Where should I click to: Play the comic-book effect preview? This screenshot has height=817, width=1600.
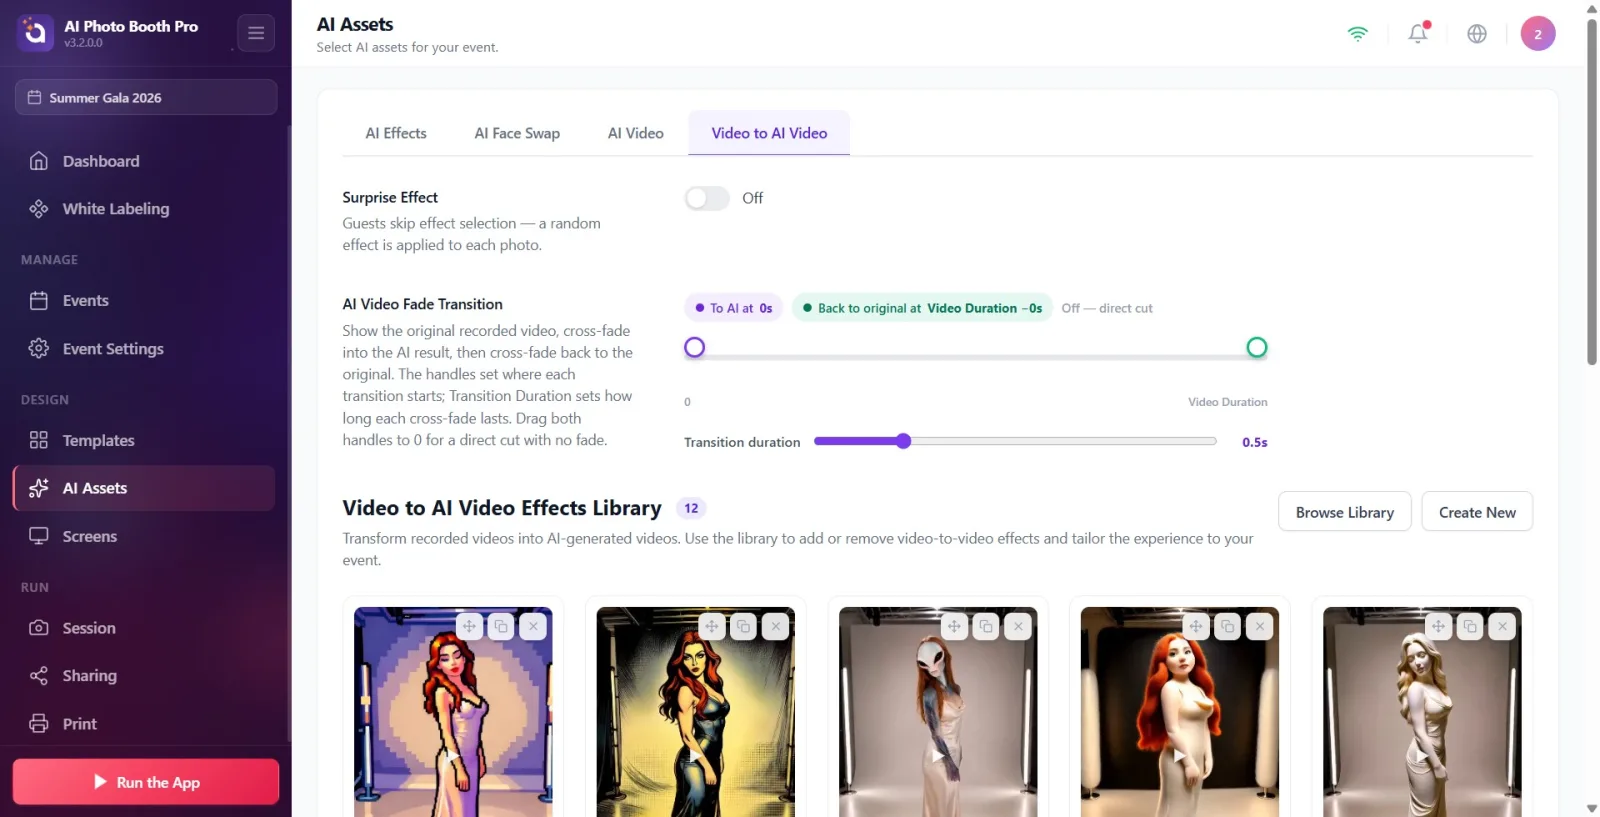[695, 756]
